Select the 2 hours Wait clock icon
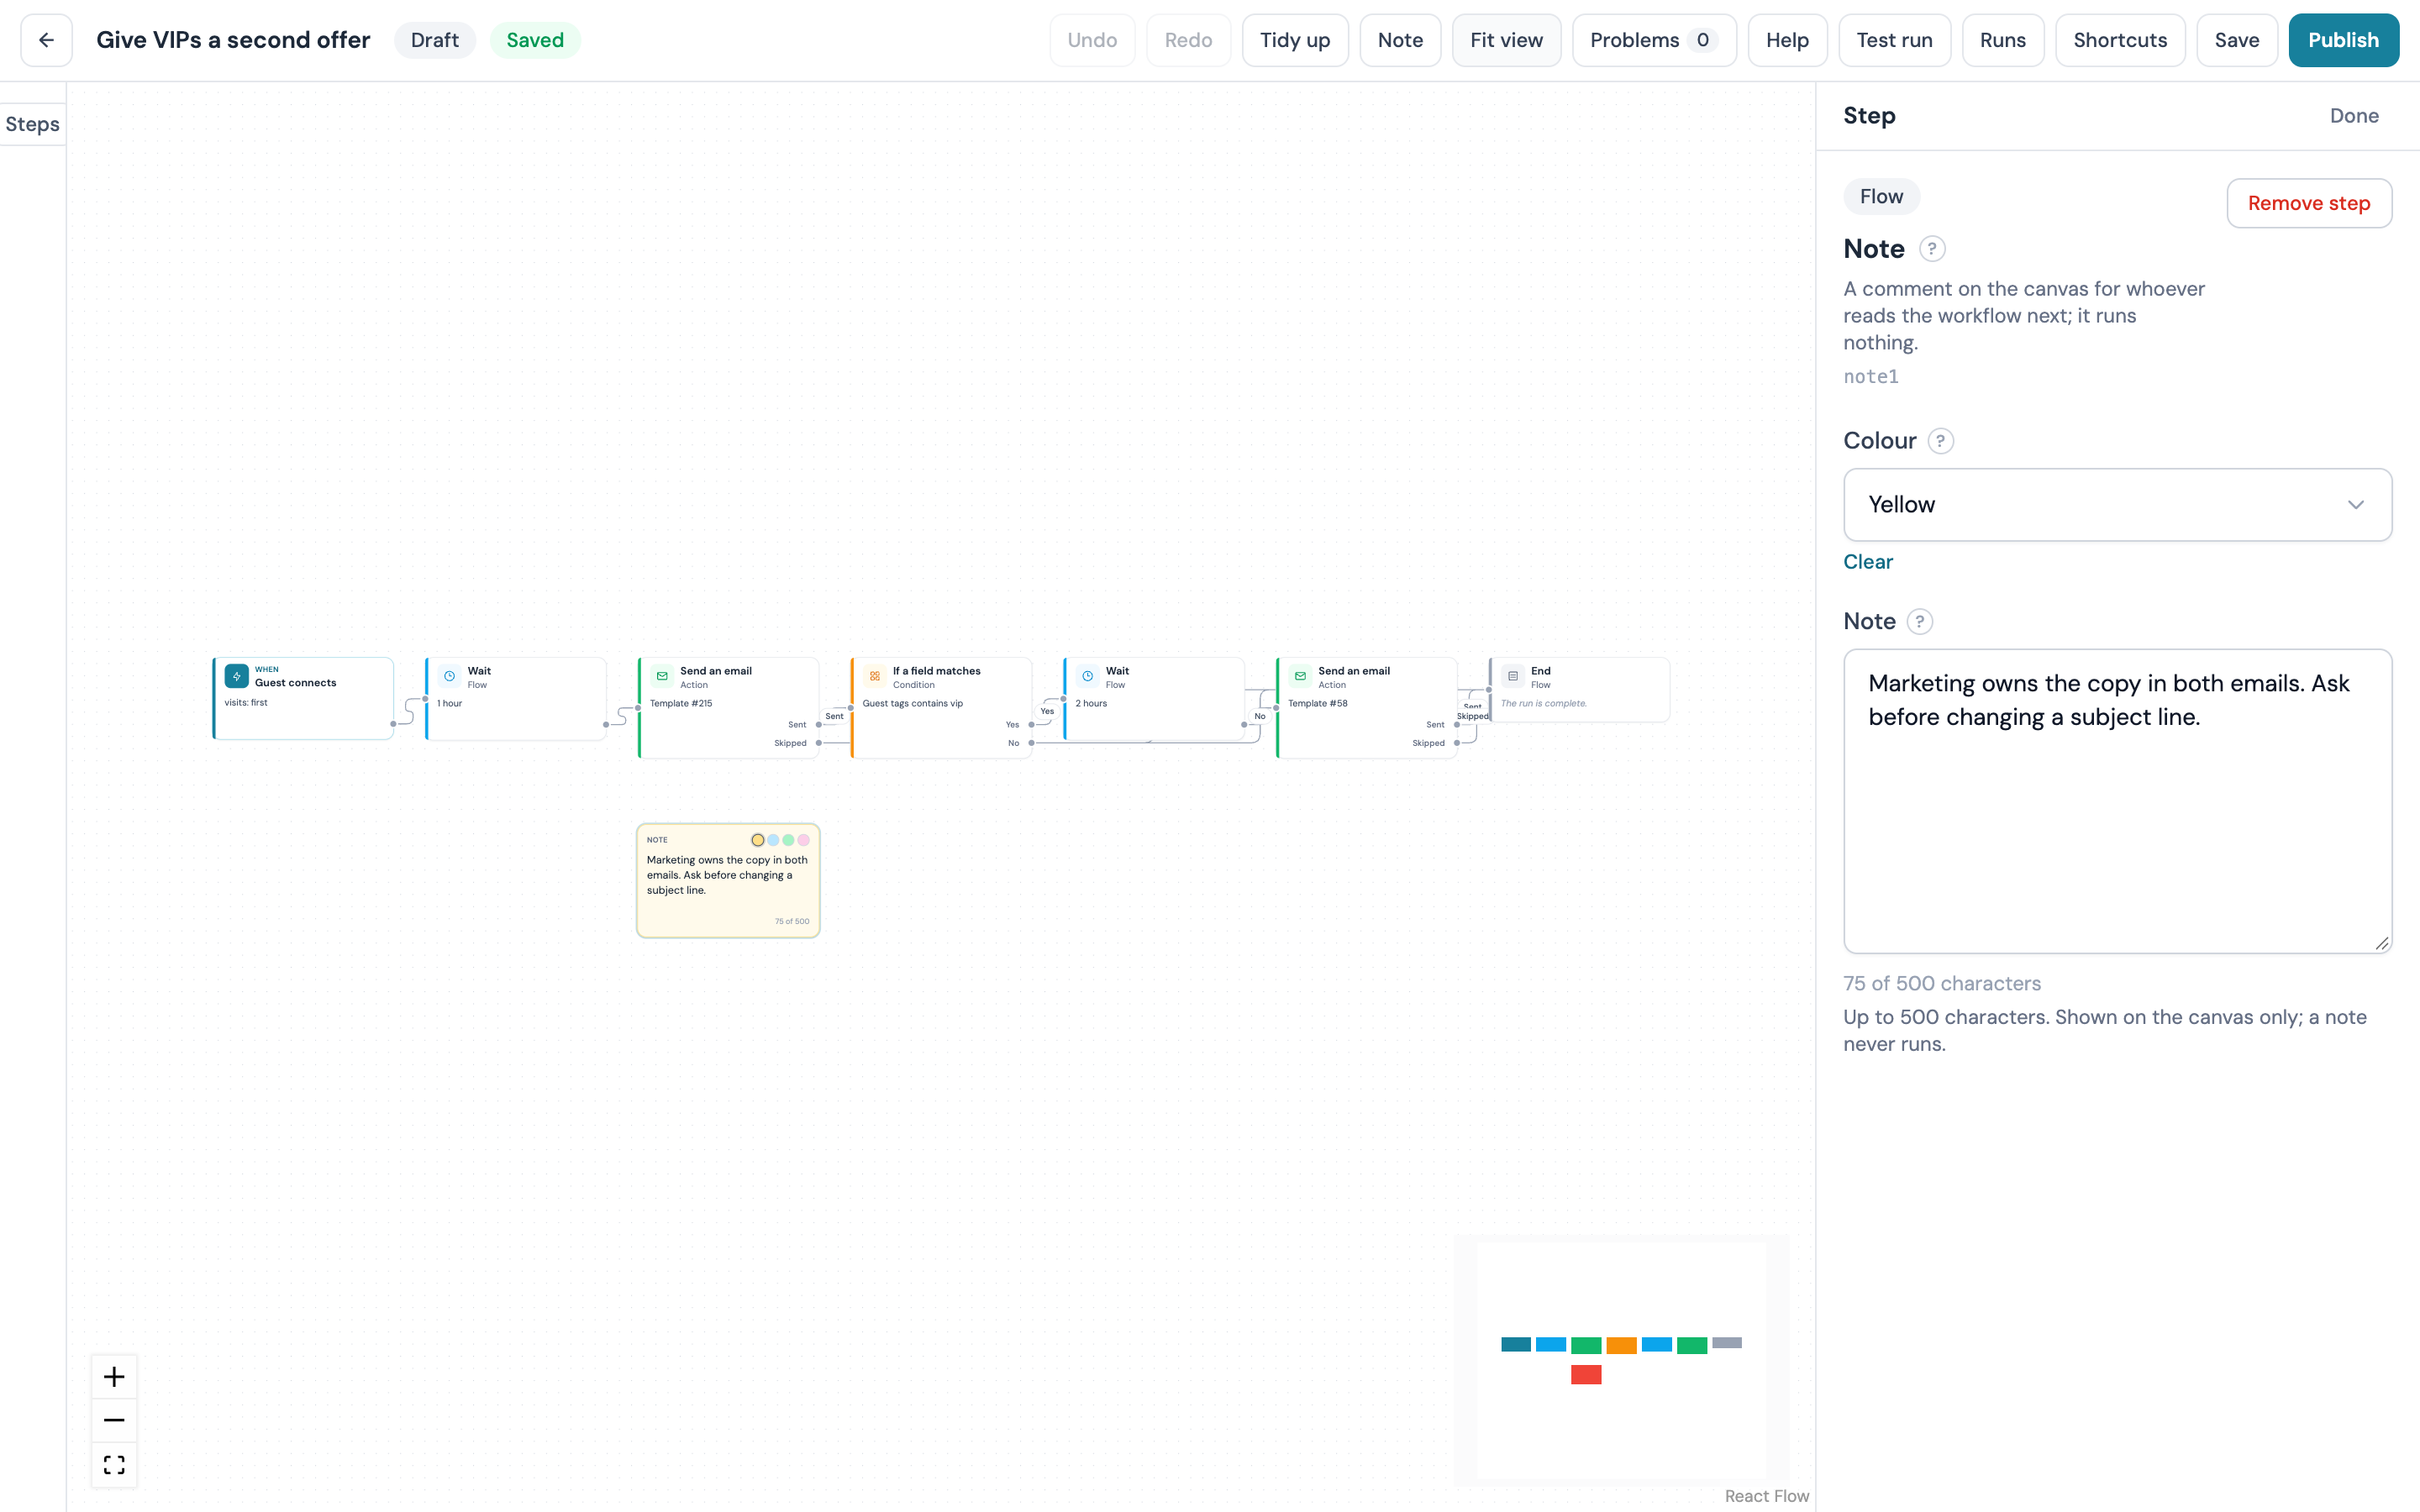Viewport: 2420px width, 1512px height. (1088, 676)
